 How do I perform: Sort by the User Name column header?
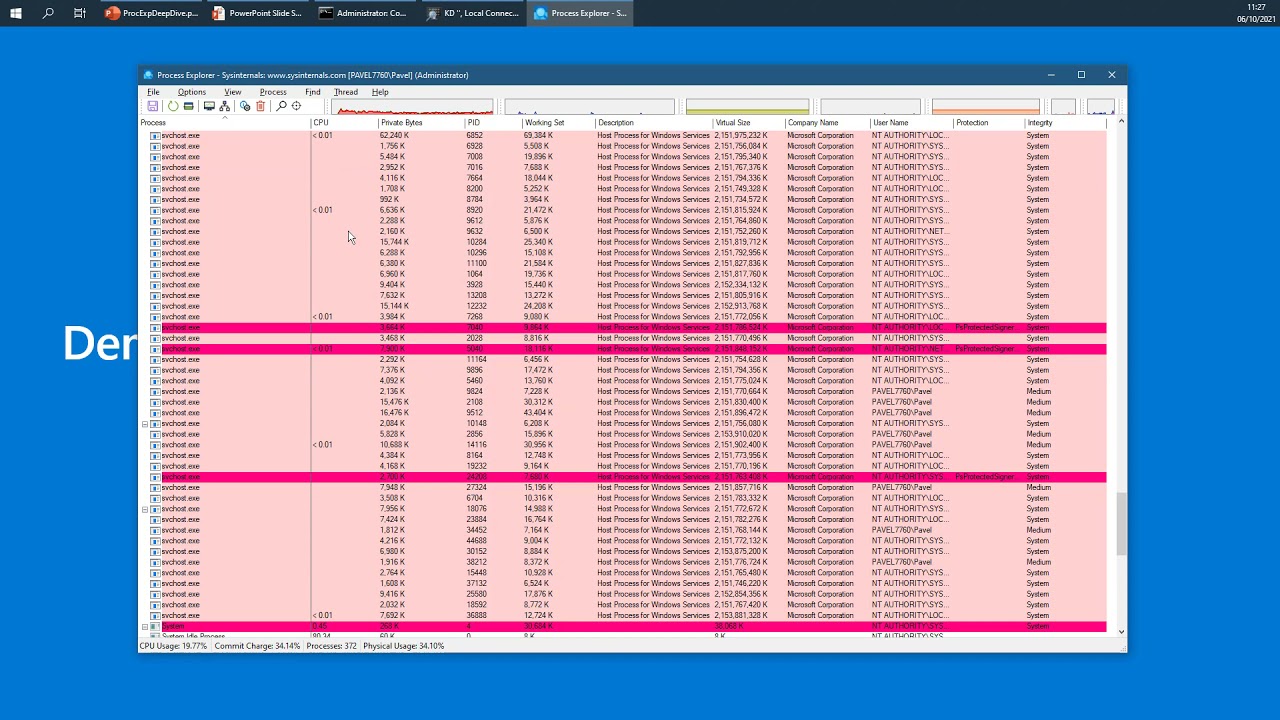point(911,123)
